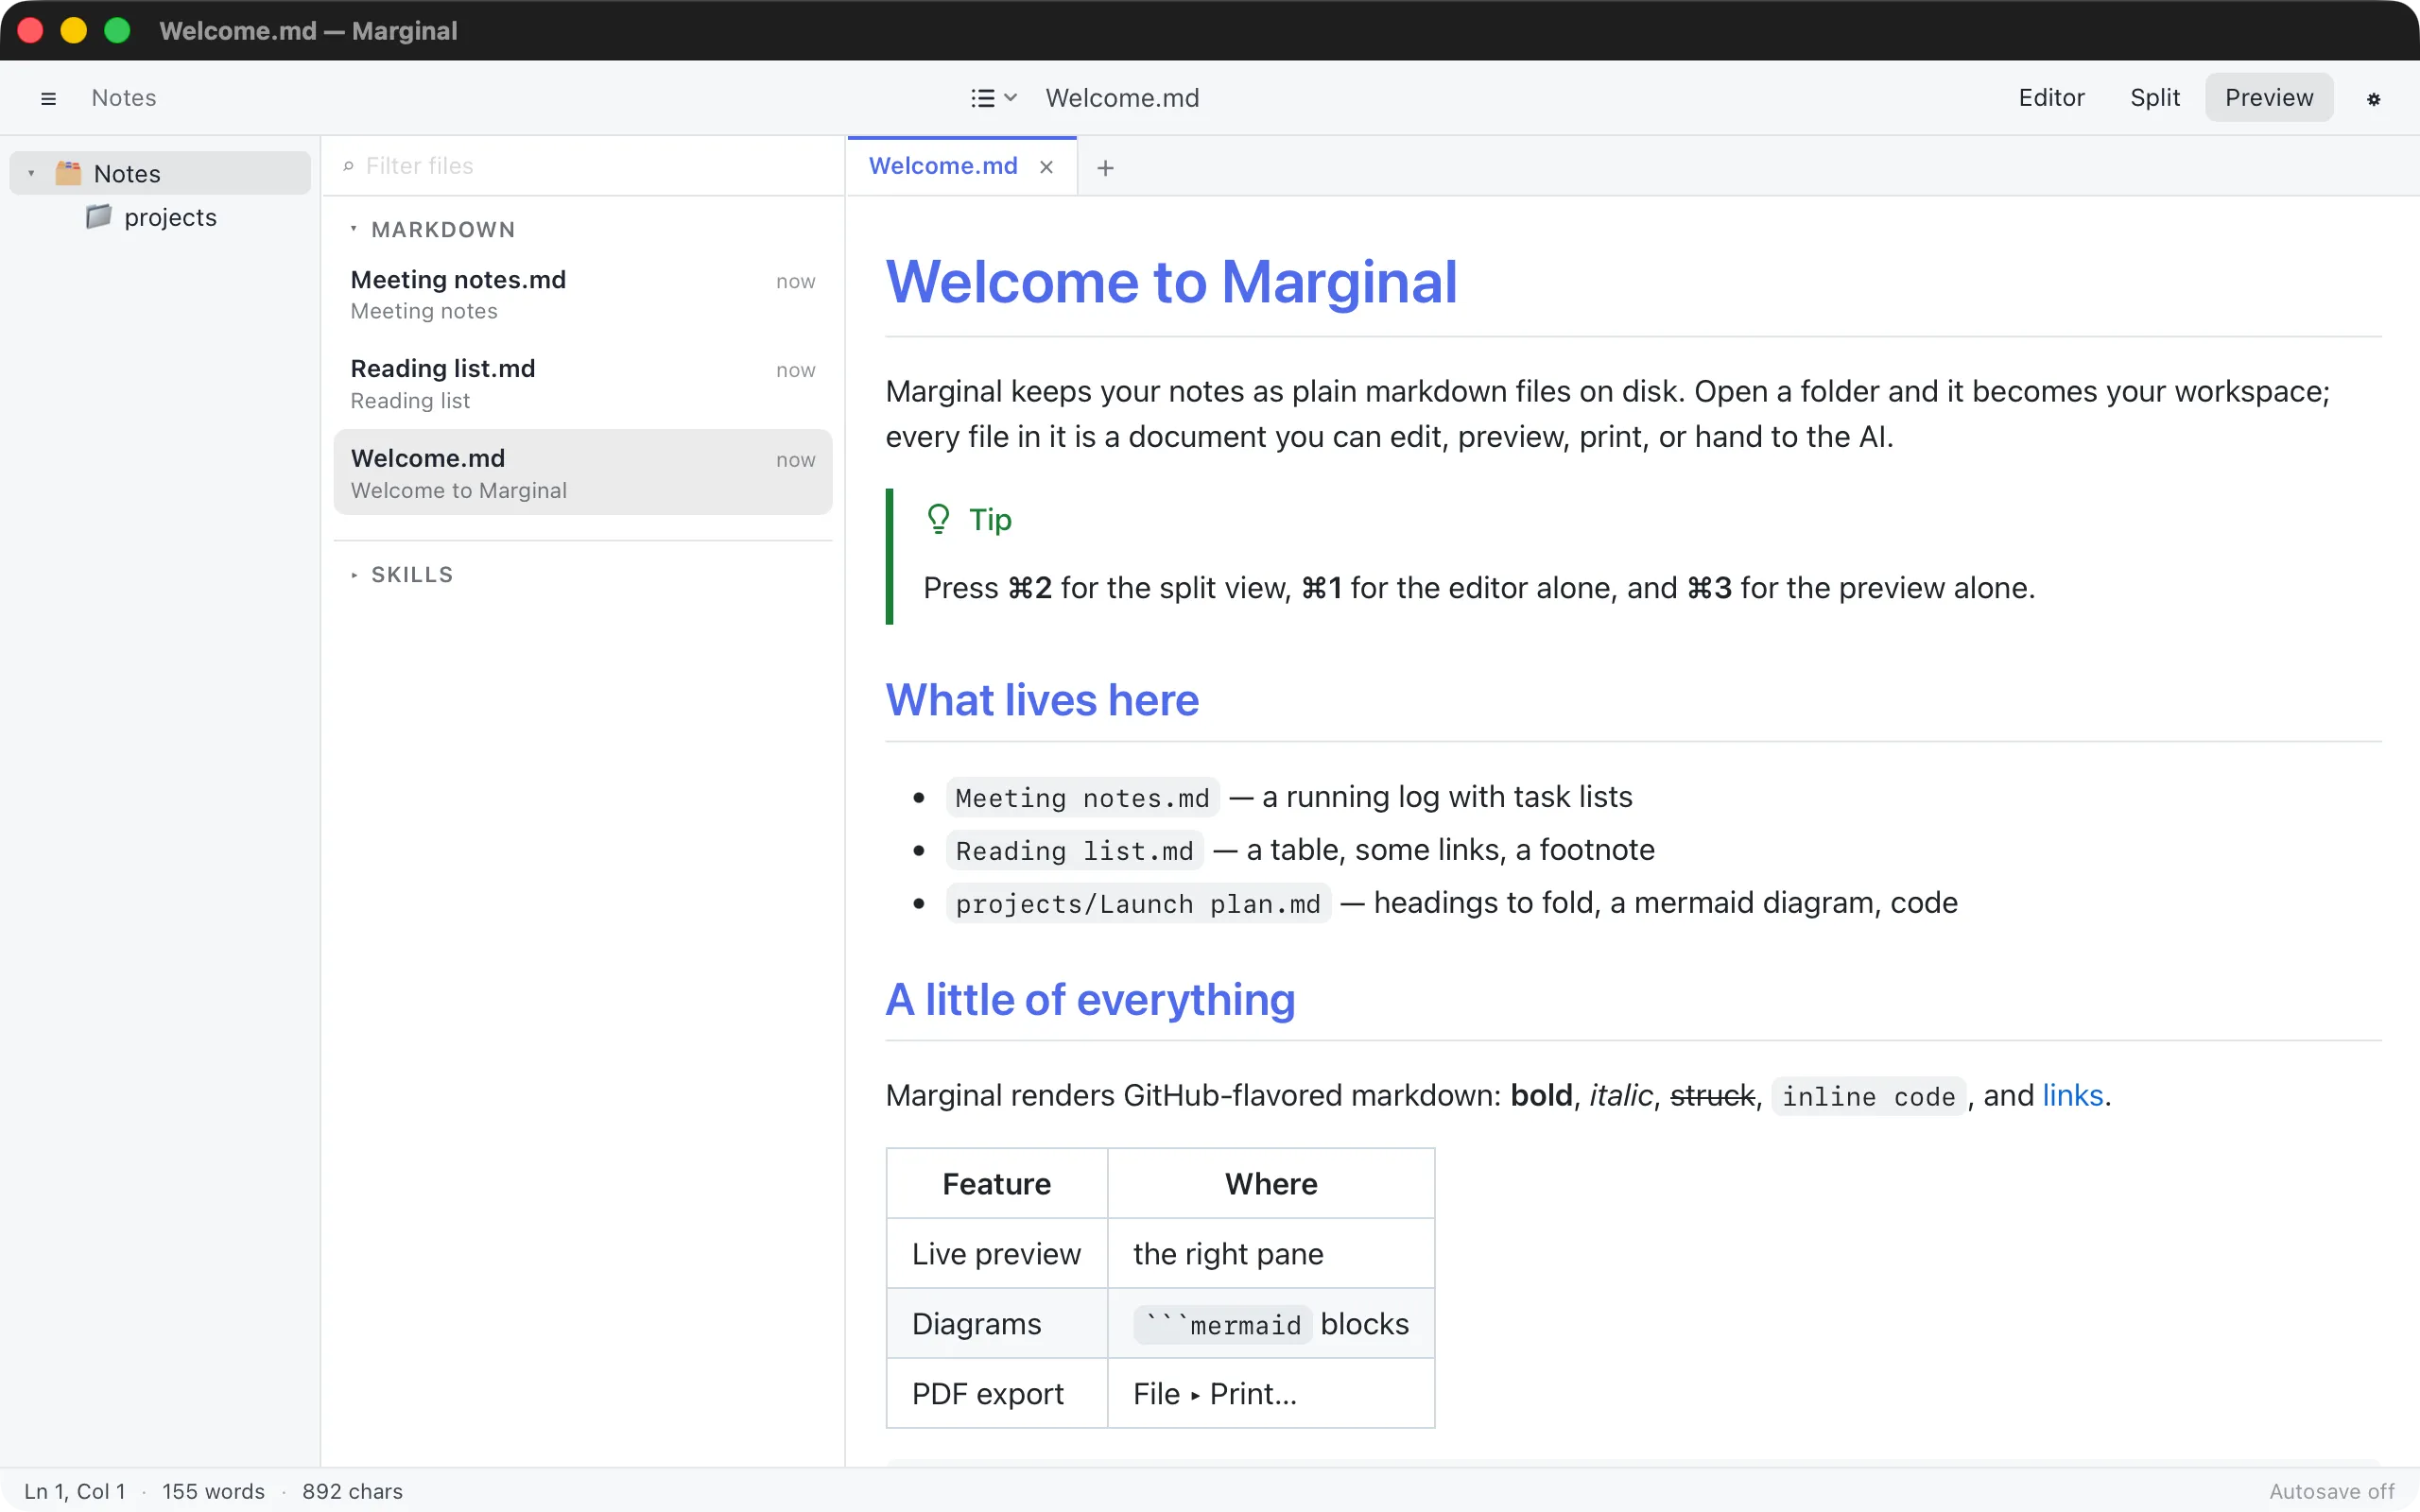Click 'projects/Launch plan.md' inline code

[x=1138, y=903]
